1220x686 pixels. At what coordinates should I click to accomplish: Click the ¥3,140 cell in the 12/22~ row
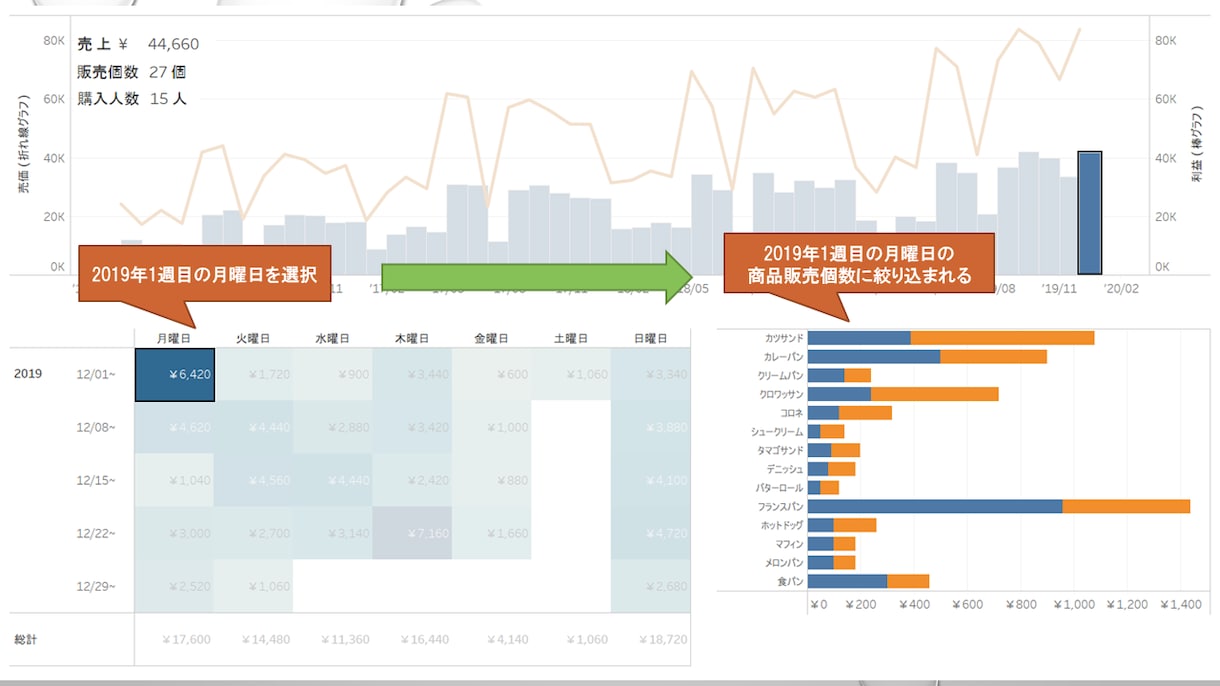(x=333, y=533)
